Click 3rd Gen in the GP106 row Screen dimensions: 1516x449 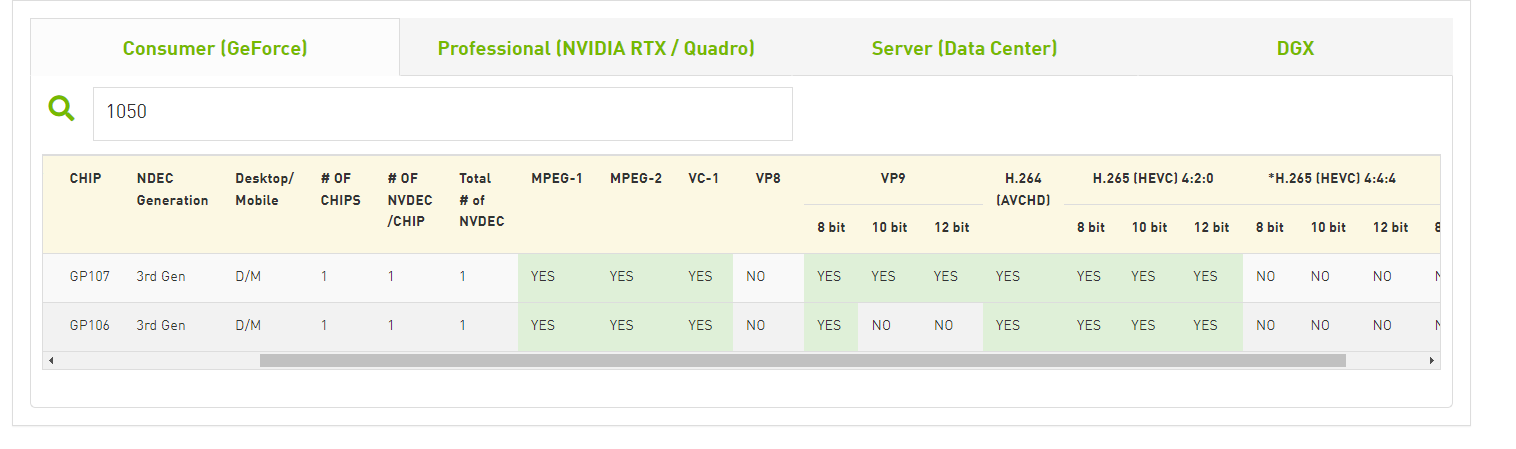coord(161,326)
